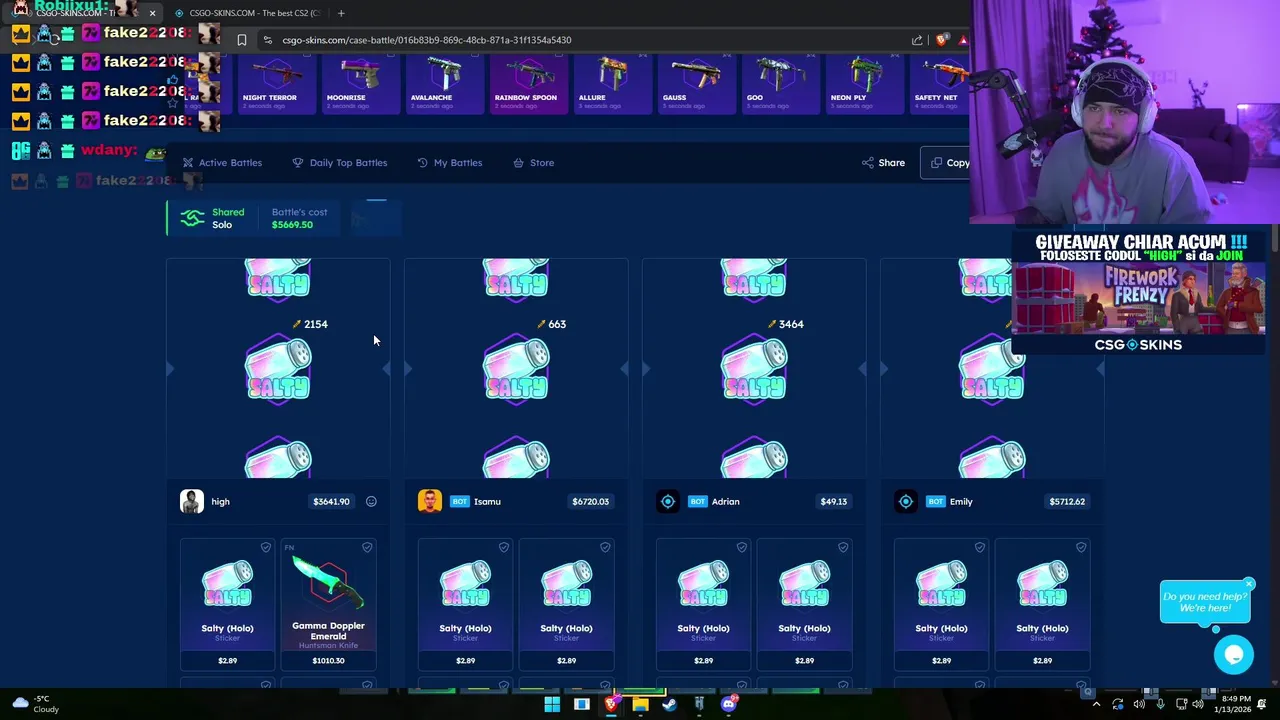Click Emily's $5712.62 total
The height and width of the screenshot is (720, 1280).
pyautogui.click(x=1067, y=502)
